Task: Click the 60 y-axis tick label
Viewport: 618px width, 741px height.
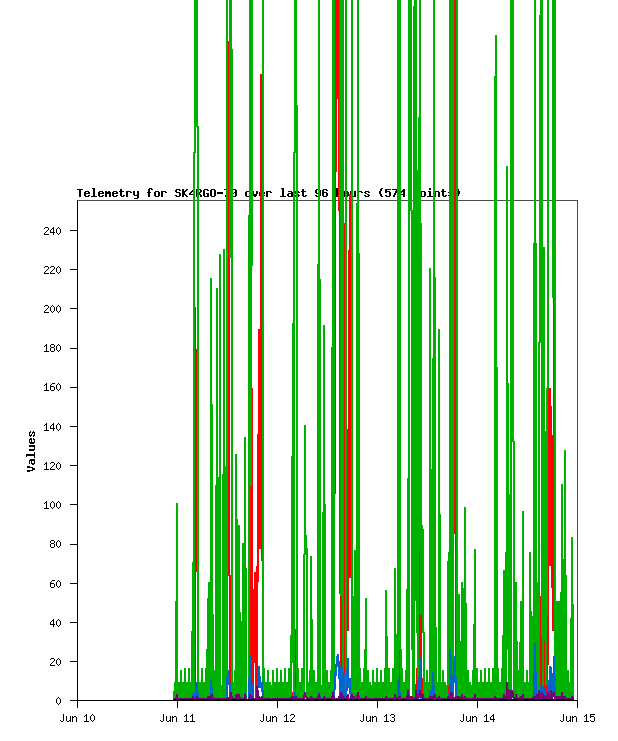Action: pyautogui.click(x=56, y=583)
